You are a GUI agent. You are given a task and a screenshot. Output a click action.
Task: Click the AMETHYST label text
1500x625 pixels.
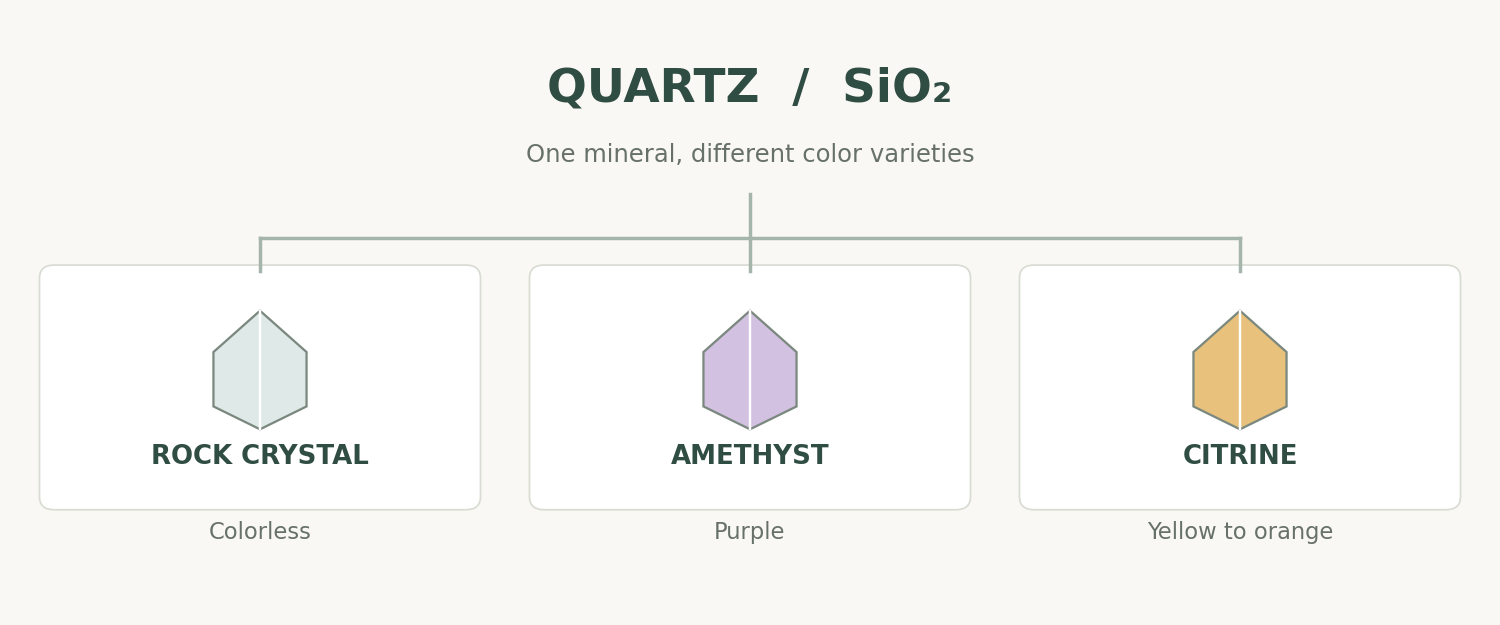tap(750, 456)
